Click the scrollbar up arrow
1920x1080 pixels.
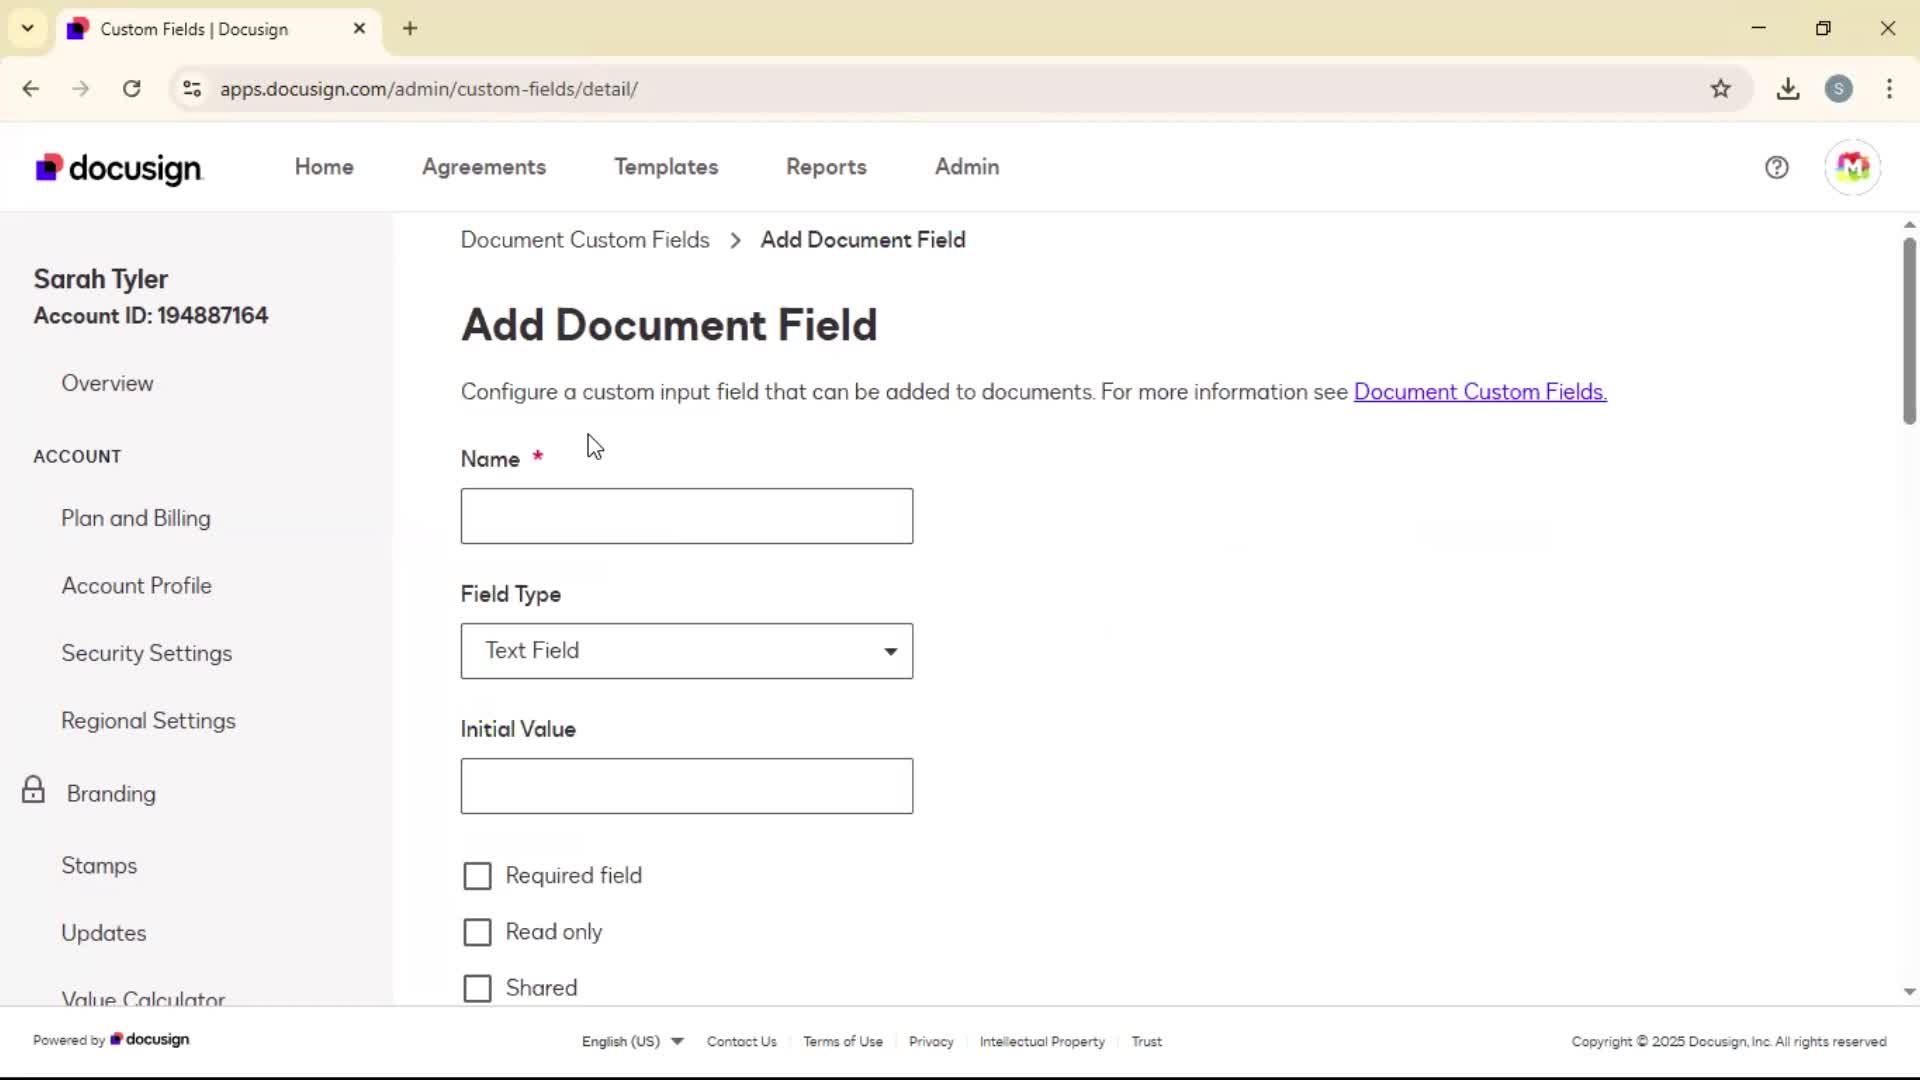tap(1909, 225)
